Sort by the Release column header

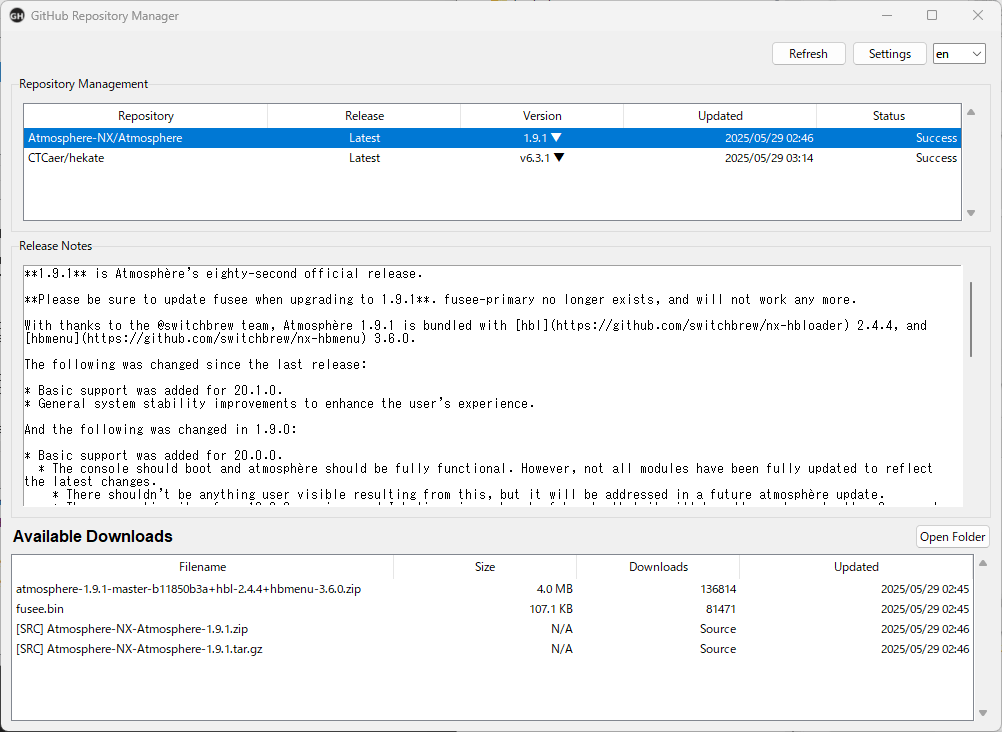click(364, 116)
